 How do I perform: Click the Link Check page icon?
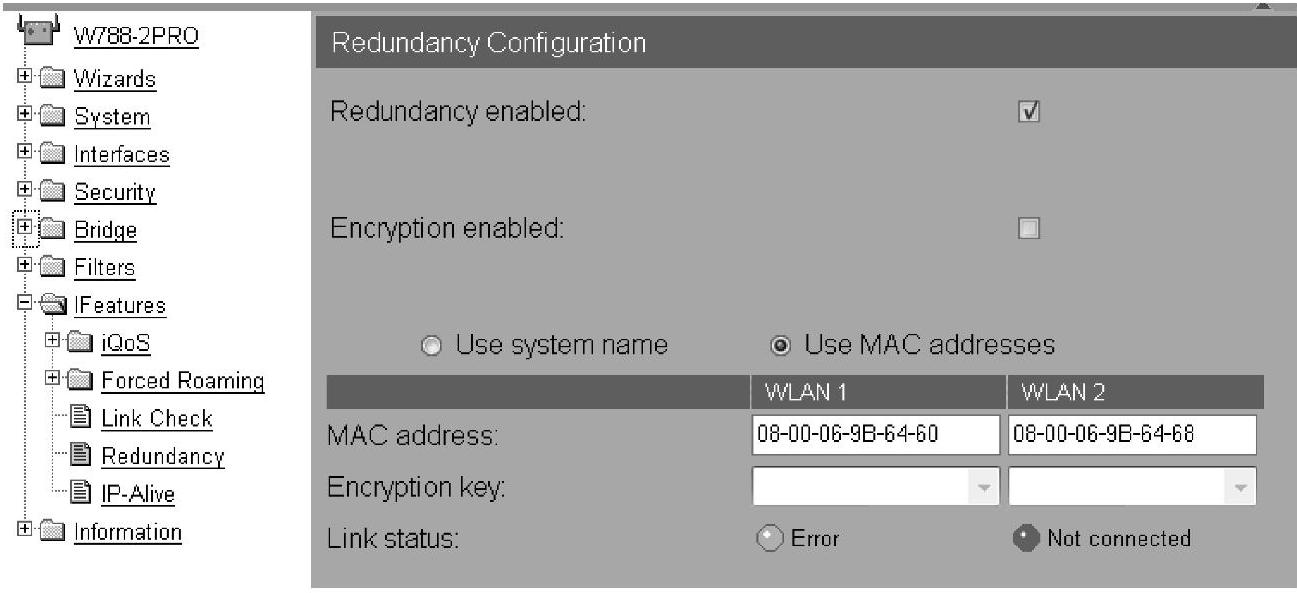point(82,418)
